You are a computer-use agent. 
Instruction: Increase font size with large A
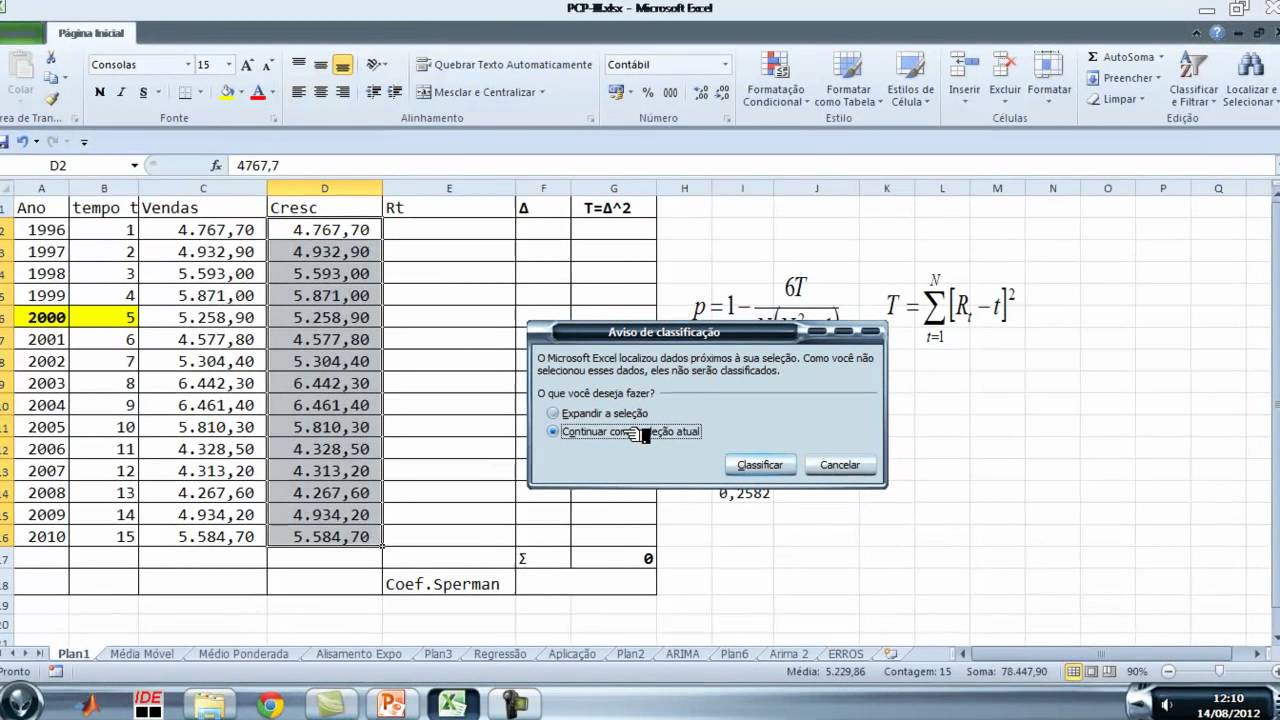point(248,65)
